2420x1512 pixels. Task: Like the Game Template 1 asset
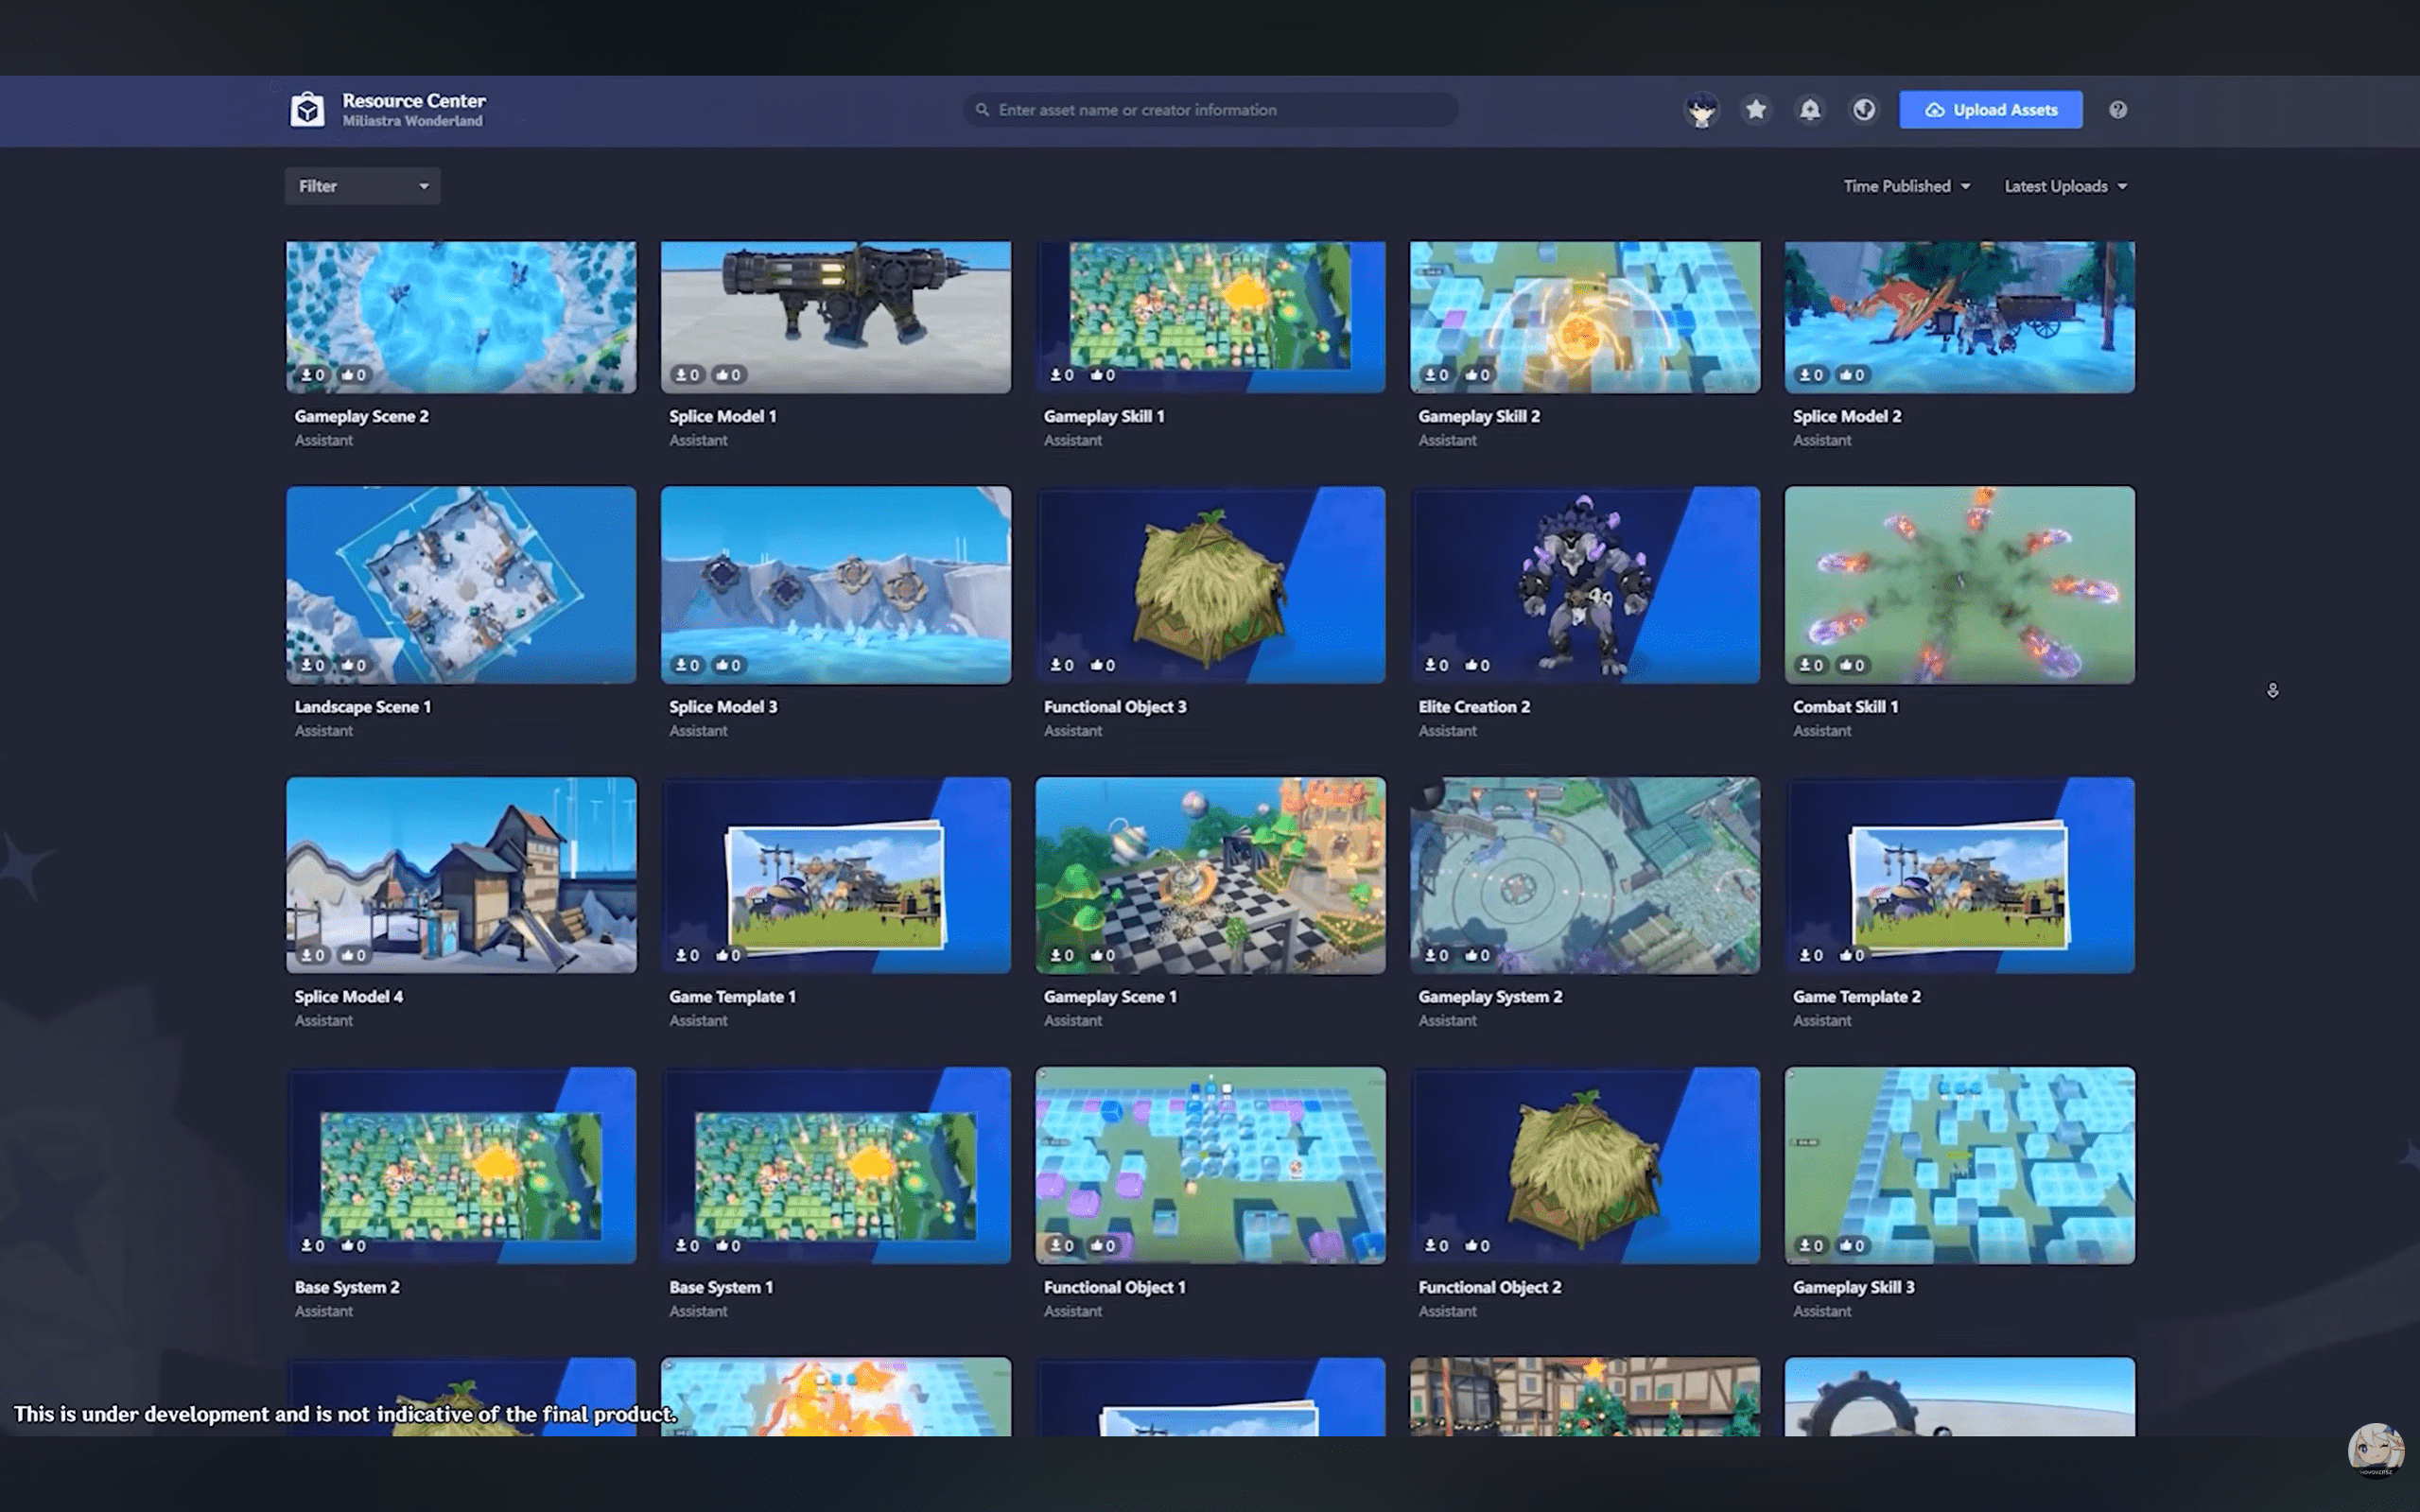pyautogui.click(x=722, y=955)
